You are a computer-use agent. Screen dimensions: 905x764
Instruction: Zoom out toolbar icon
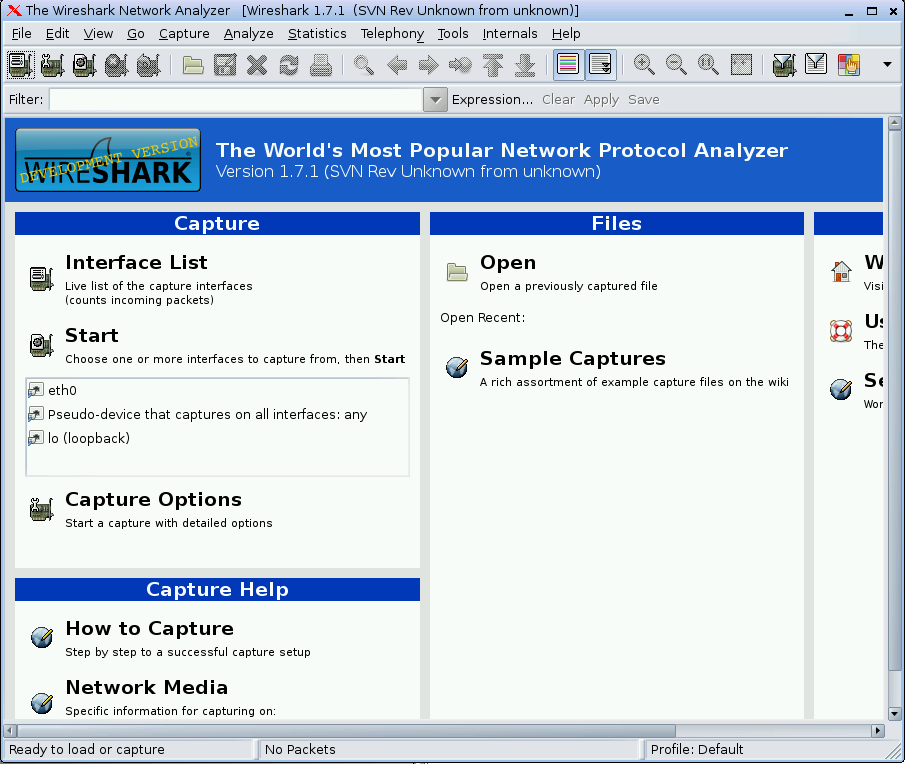pyautogui.click(x=676, y=65)
